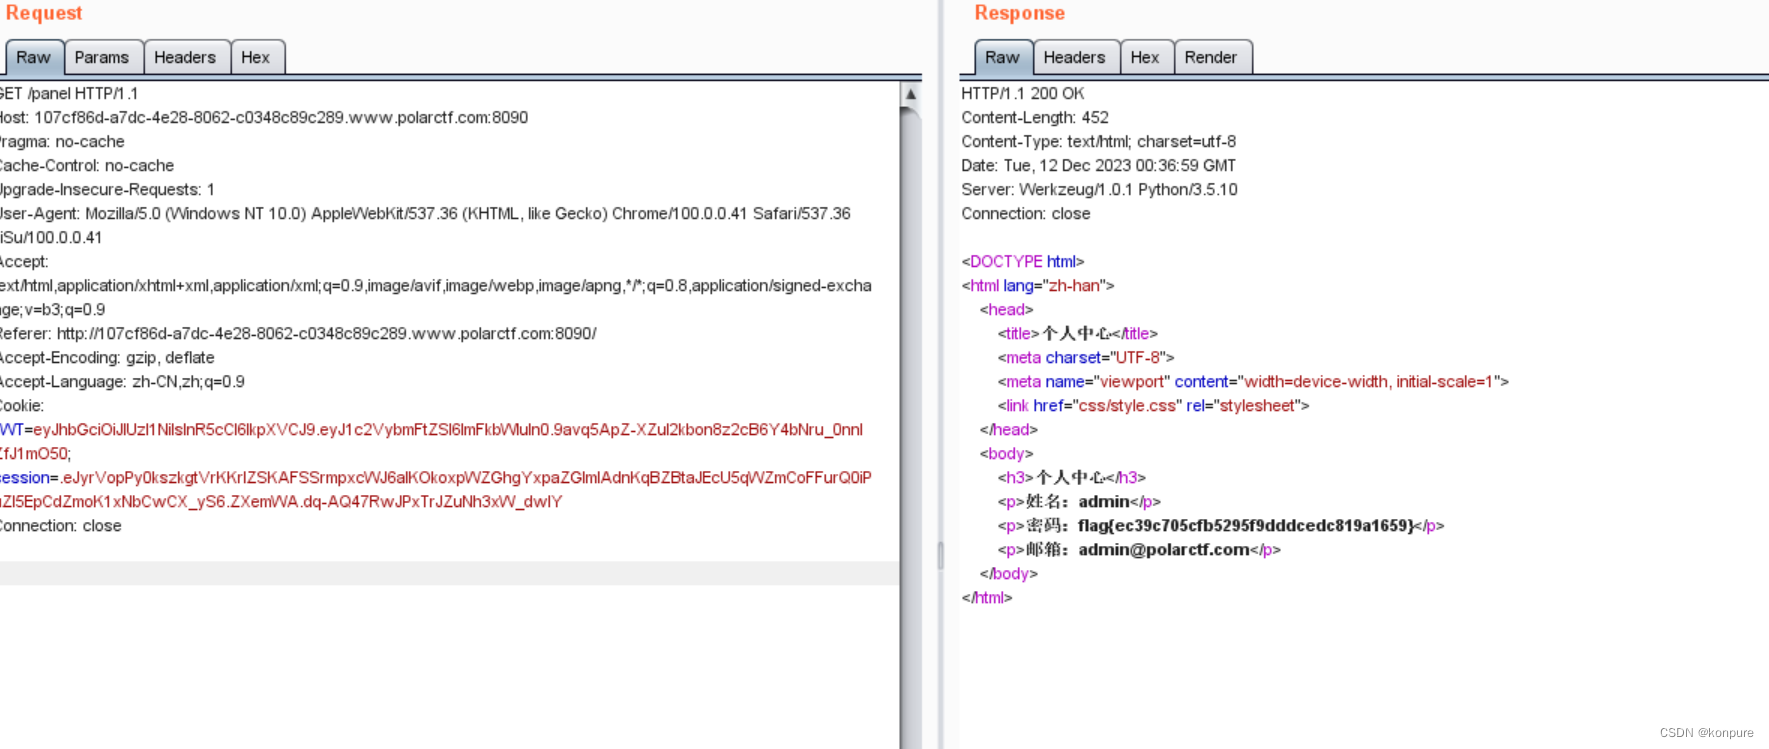The height and width of the screenshot is (749, 1769).
Task: Click the Request panel heading
Action: [44, 13]
